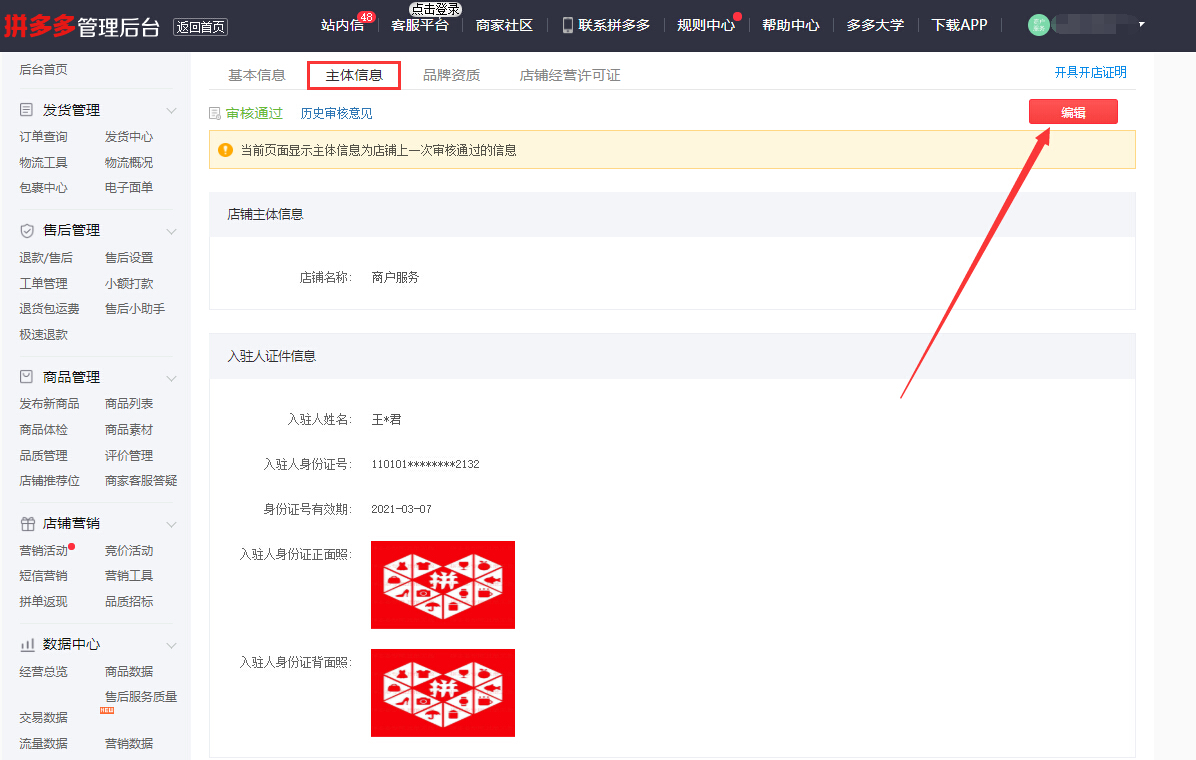Collapse the 商品管理 section chevron

(x=172, y=378)
